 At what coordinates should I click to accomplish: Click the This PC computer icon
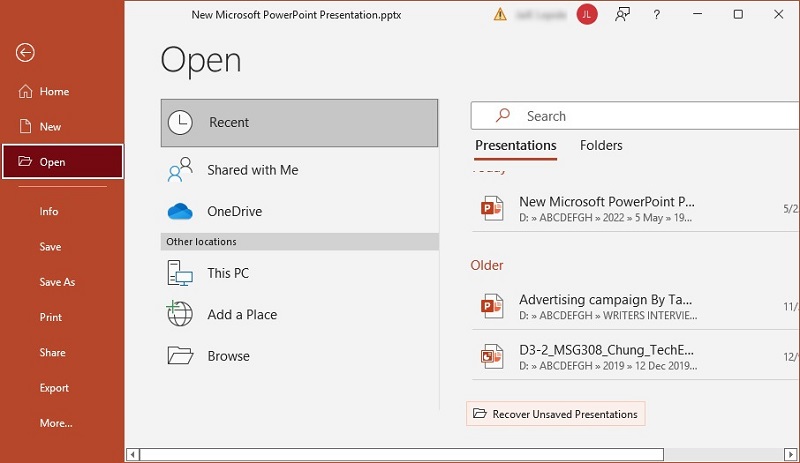180,273
